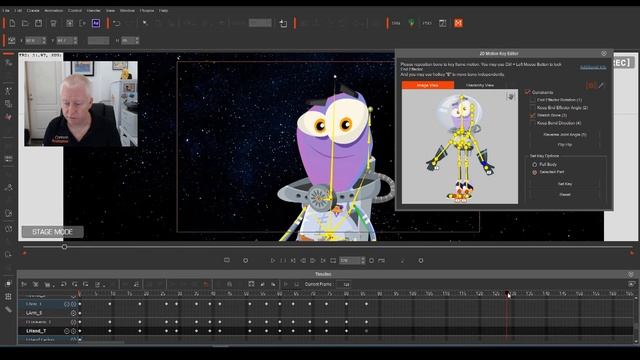Click the webcam video thumbnail

point(81,104)
